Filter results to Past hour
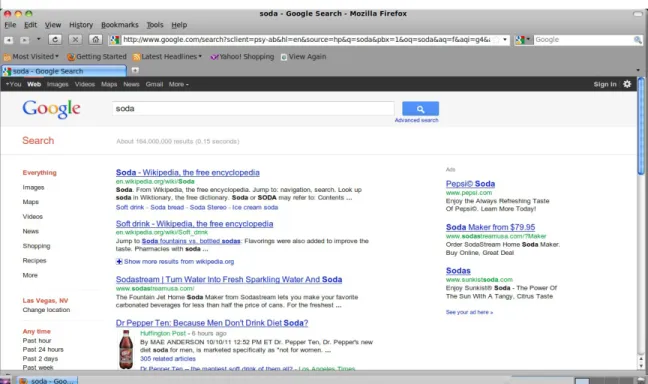Viewport: 648px width, 384px height. [37, 341]
